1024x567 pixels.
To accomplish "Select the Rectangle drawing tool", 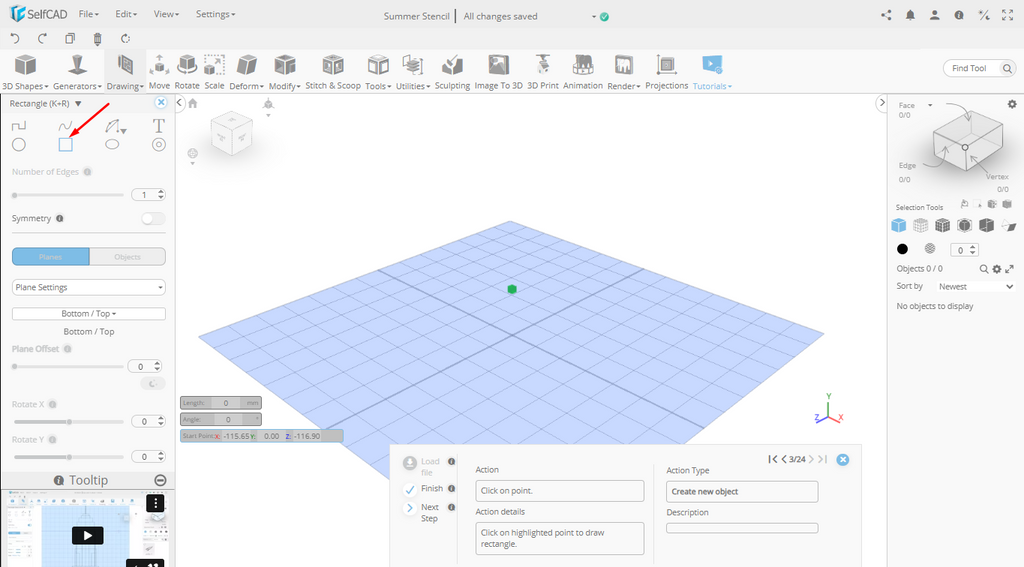I will 66,145.
